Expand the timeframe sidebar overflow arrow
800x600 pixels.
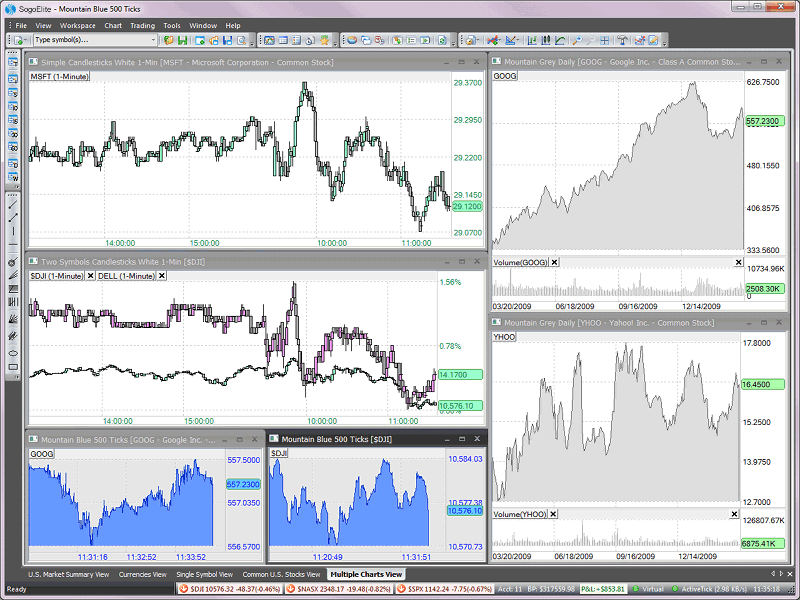16,187
